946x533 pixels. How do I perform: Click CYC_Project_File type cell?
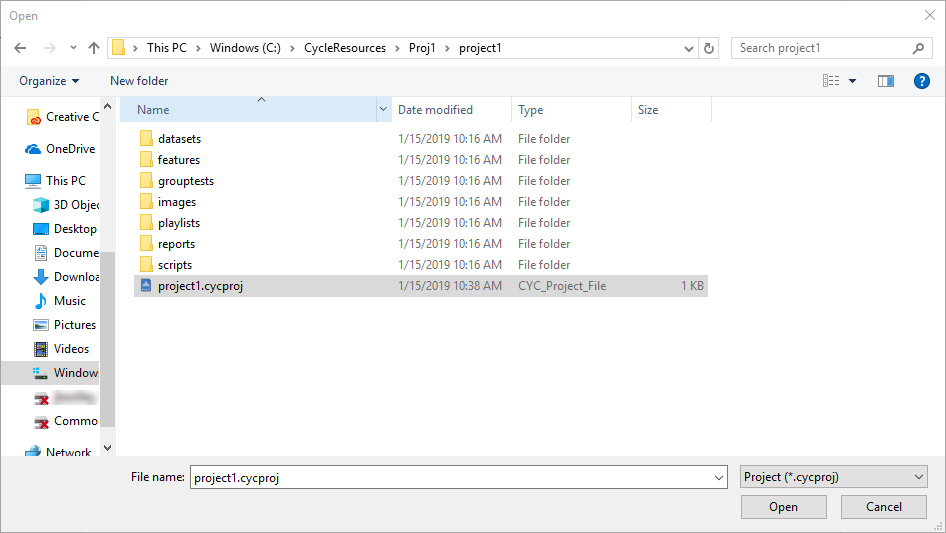pyautogui.click(x=562, y=286)
